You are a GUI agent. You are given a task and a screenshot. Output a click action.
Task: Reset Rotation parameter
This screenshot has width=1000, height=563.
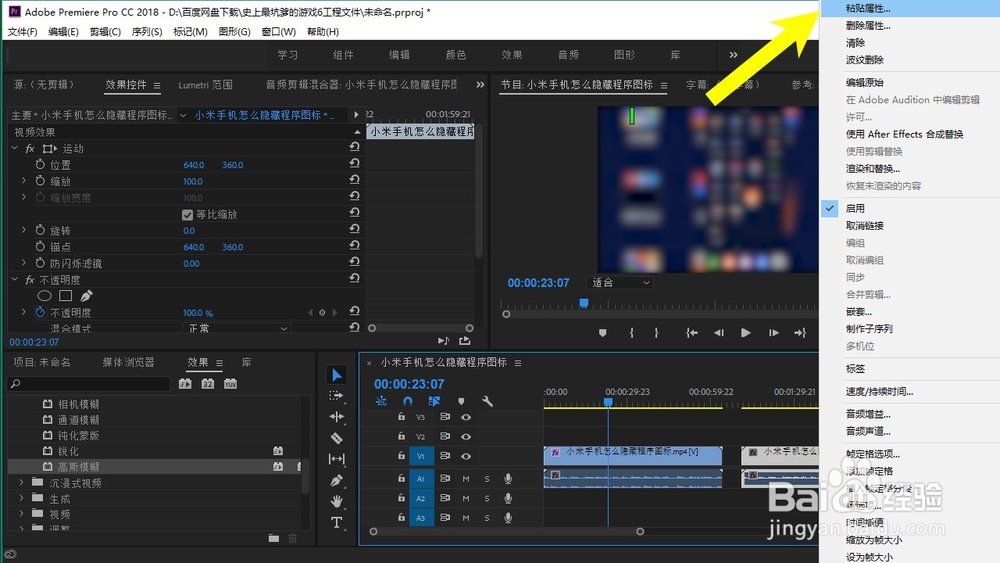pyautogui.click(x=354, y=230)
